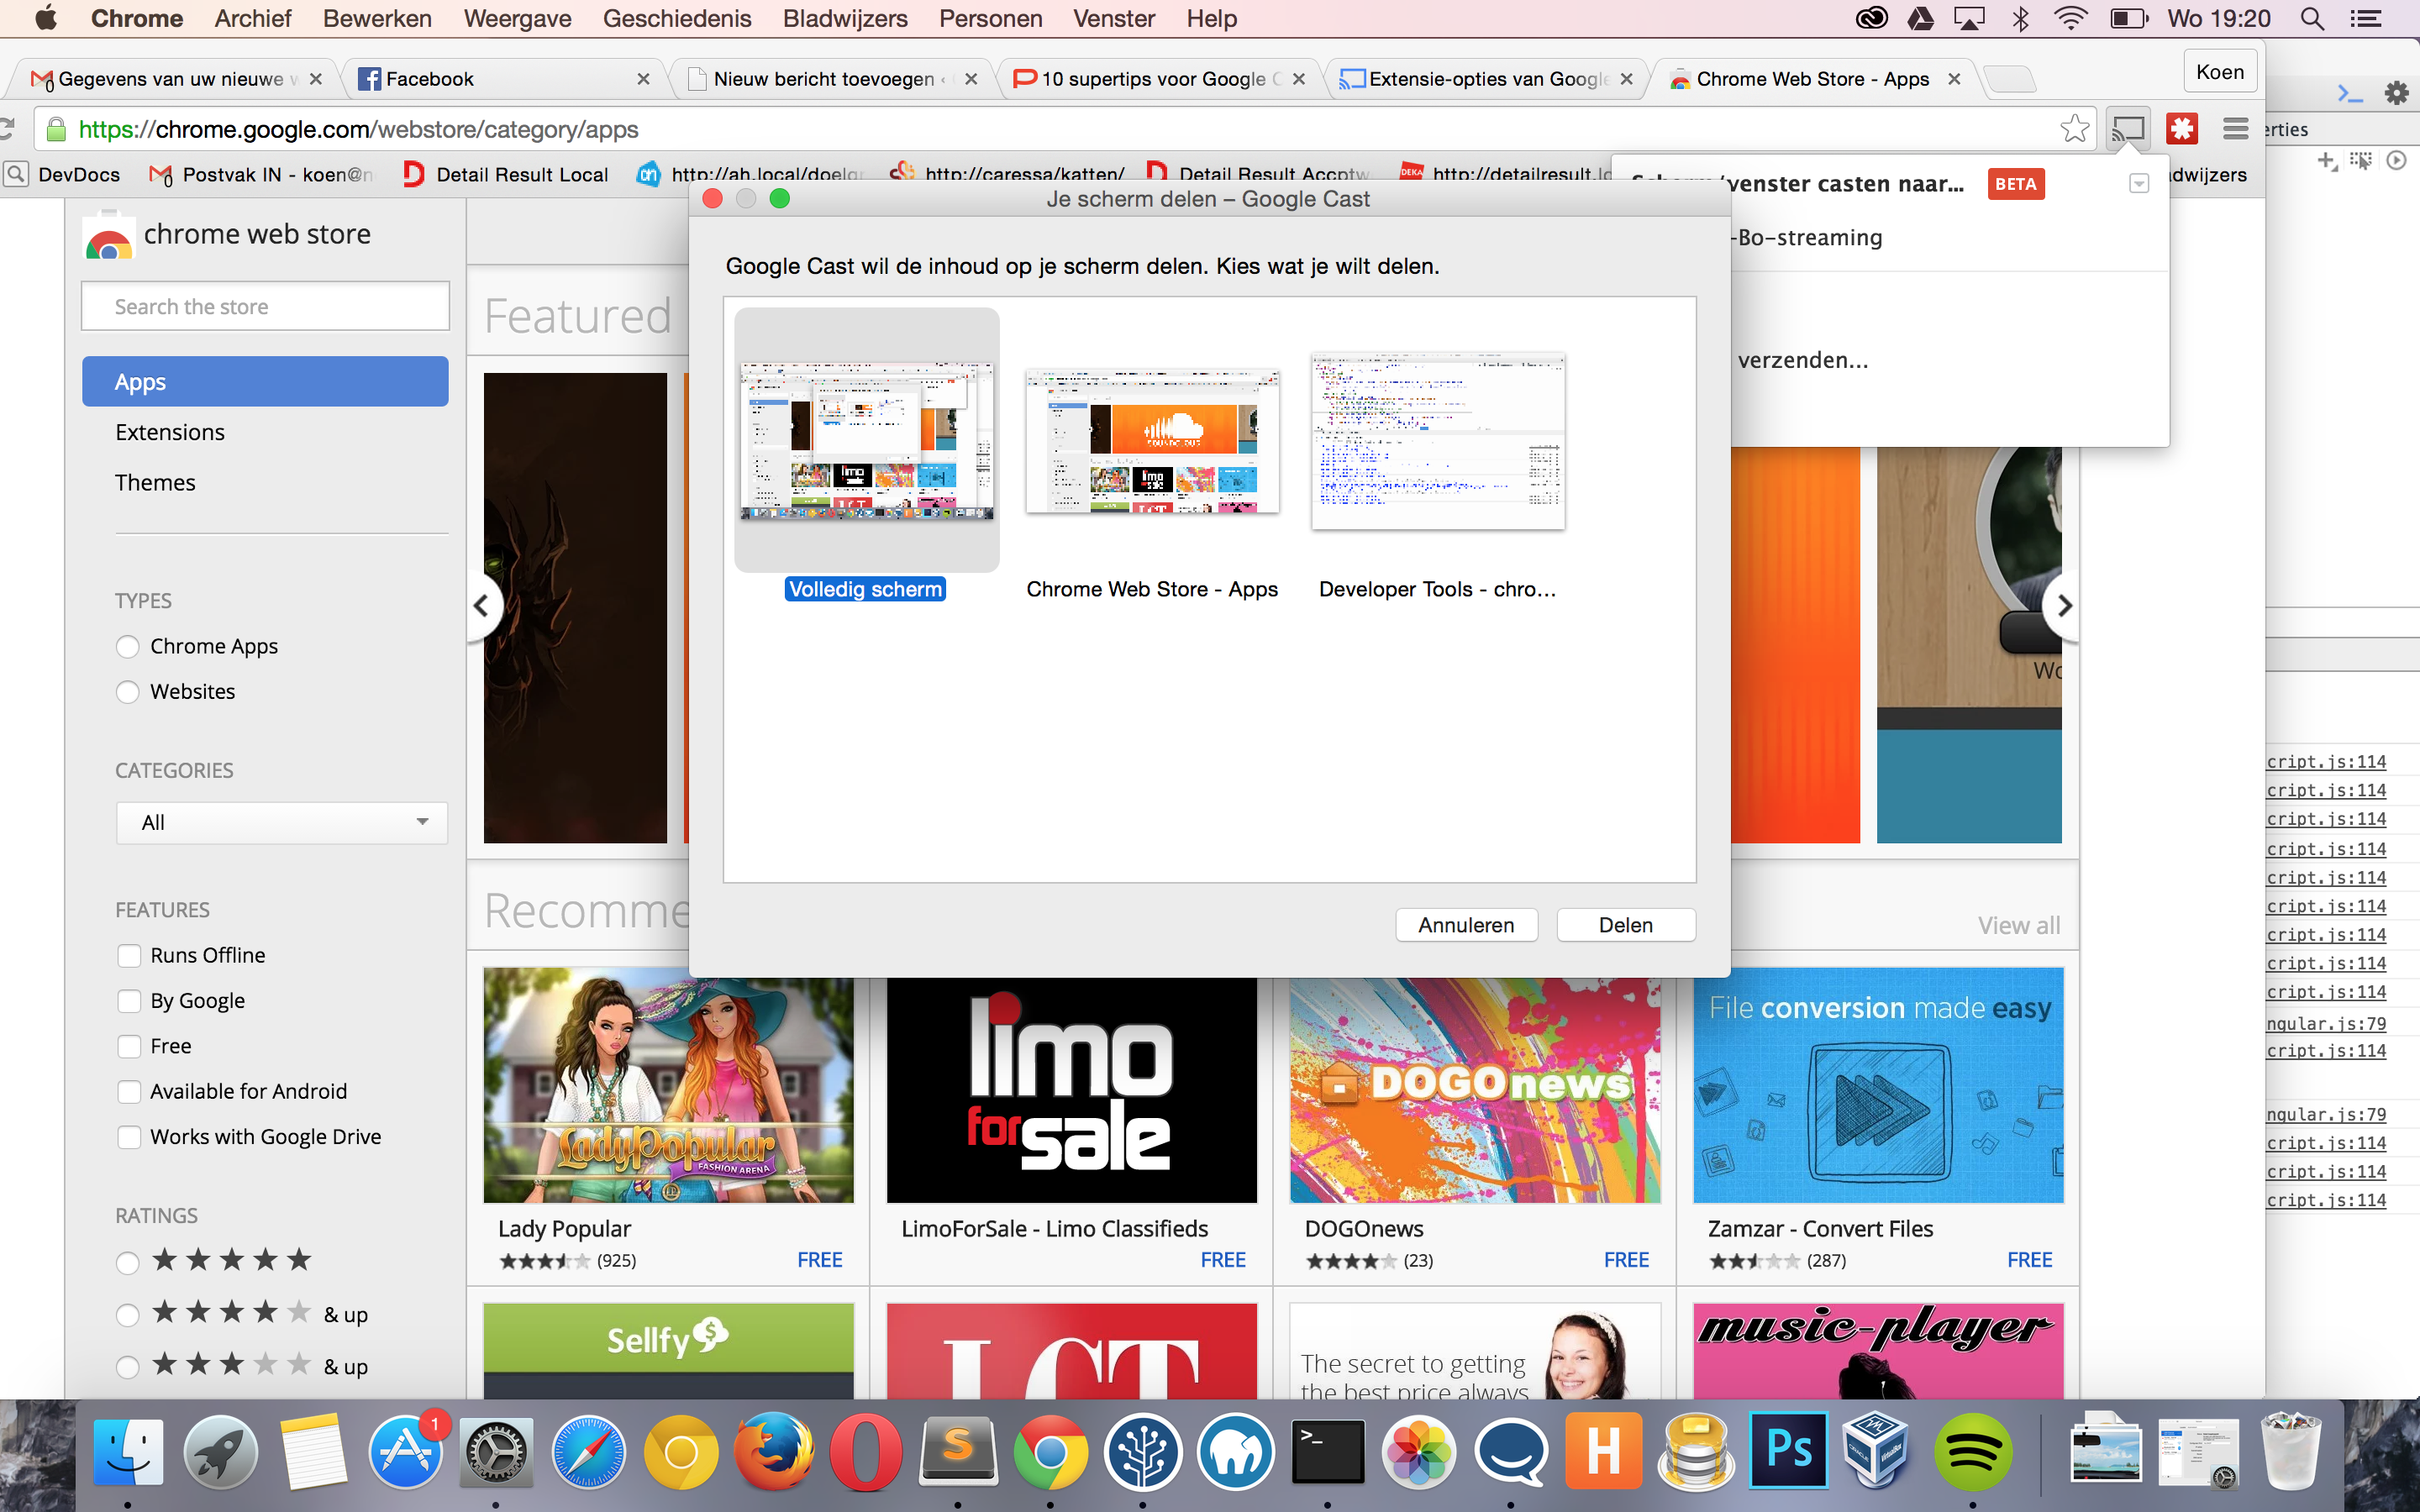Select the five-star rating radio button
Viewport: 2420px width, 1512px height.
point(127,1263)
